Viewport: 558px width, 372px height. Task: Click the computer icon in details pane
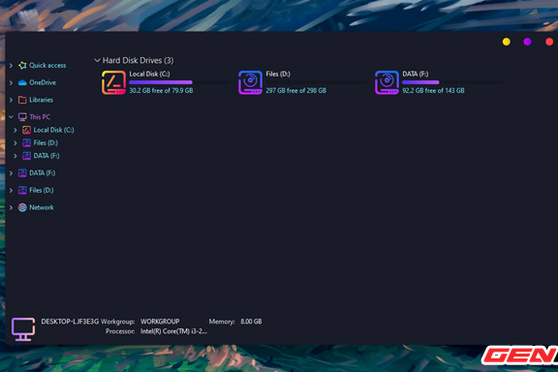click(23, 329)
